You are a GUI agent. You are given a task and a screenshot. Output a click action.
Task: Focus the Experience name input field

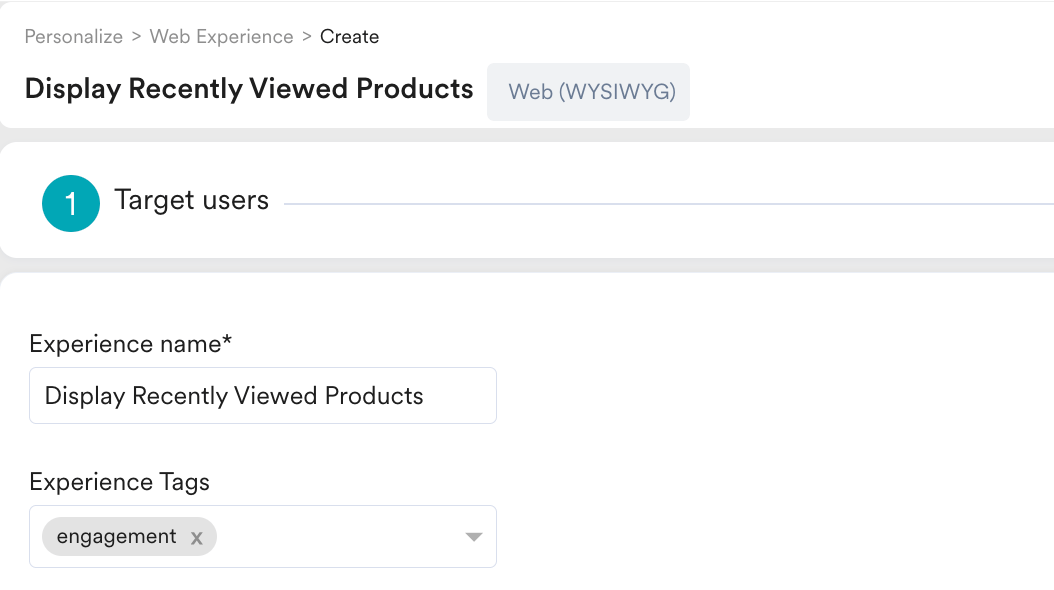pyautogui.click(x=263, y=396)
